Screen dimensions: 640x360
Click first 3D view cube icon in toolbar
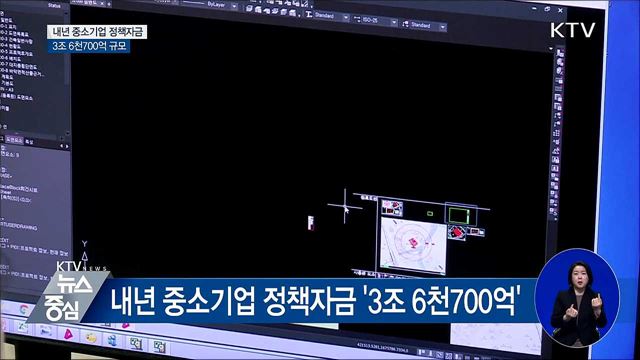tap(249, 8)
